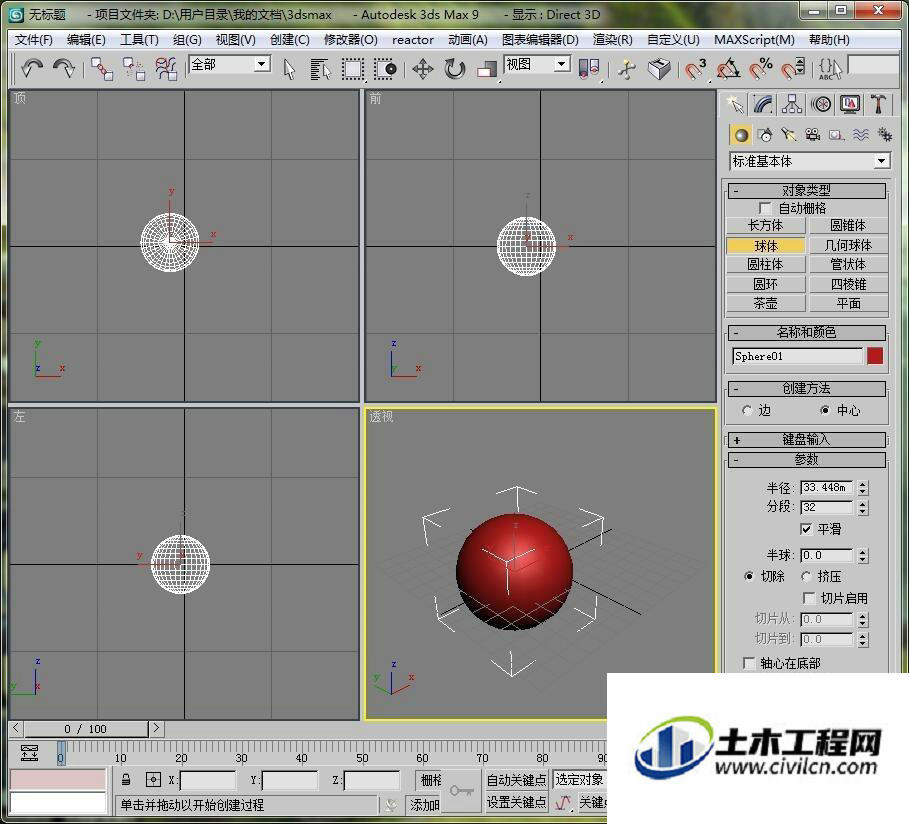
Task: Toggle the selection lock padlock icon
Action: 126,780
